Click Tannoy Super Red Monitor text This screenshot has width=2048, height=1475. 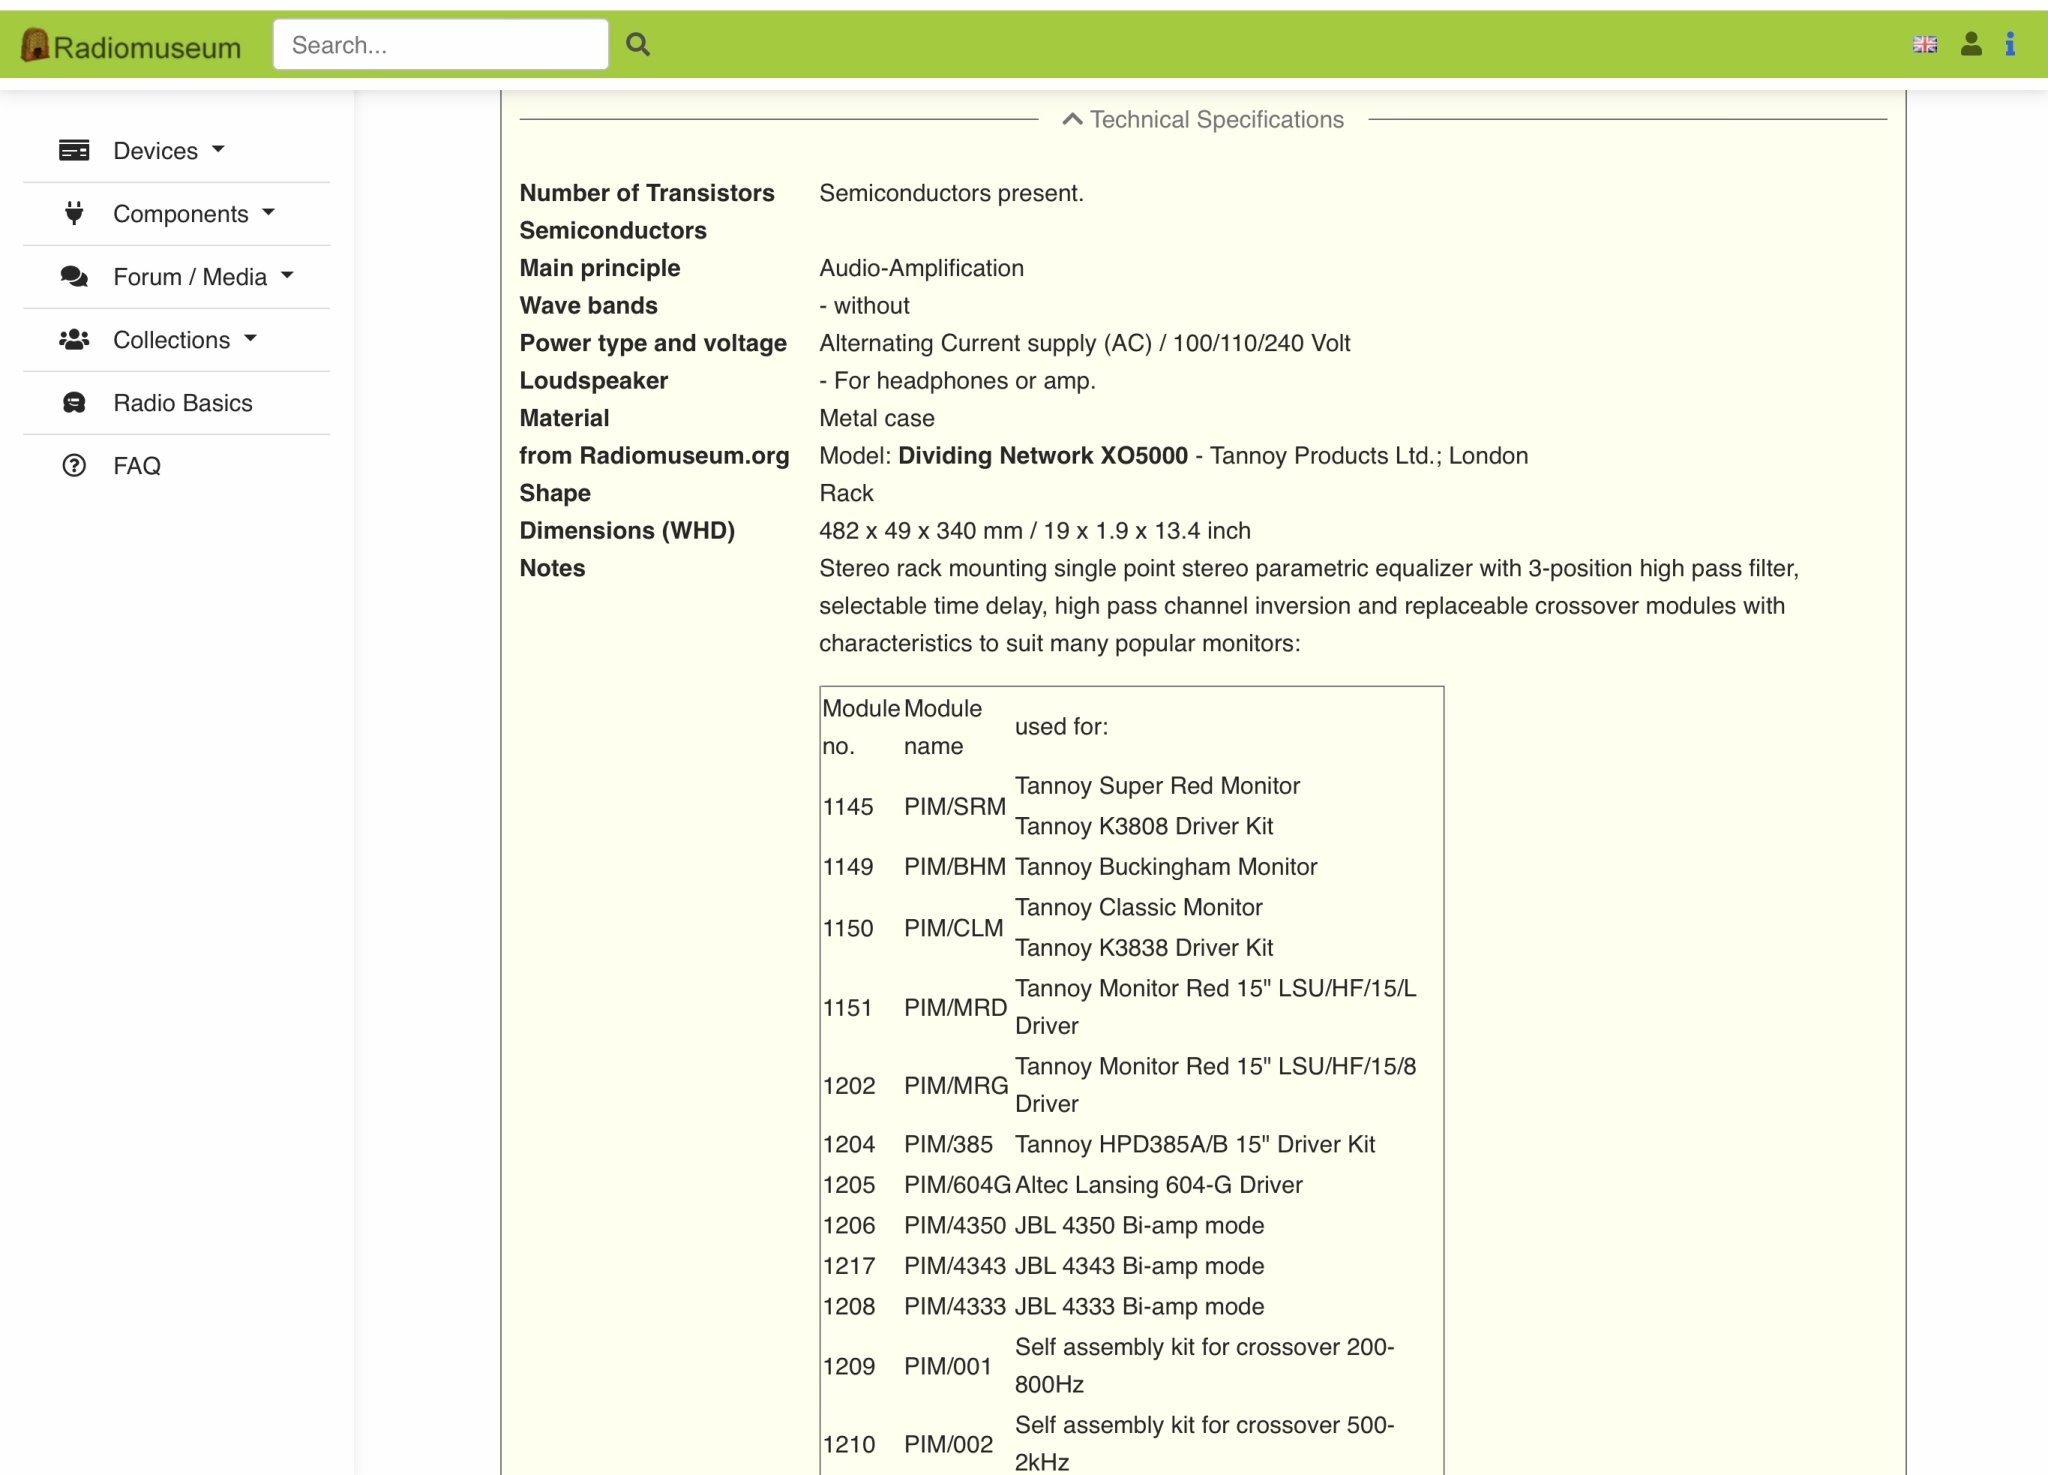point(1157,785)
